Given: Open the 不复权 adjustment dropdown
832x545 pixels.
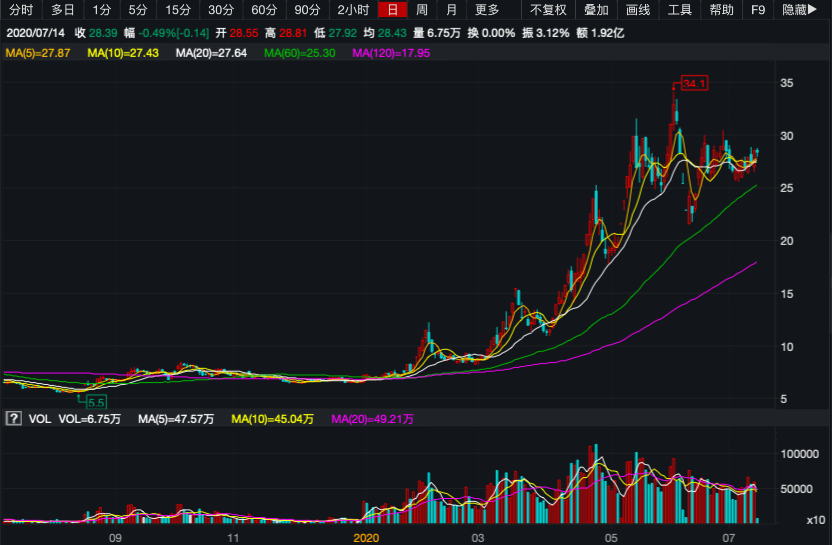Looking at the screenshot, I should tap(548, 10).
